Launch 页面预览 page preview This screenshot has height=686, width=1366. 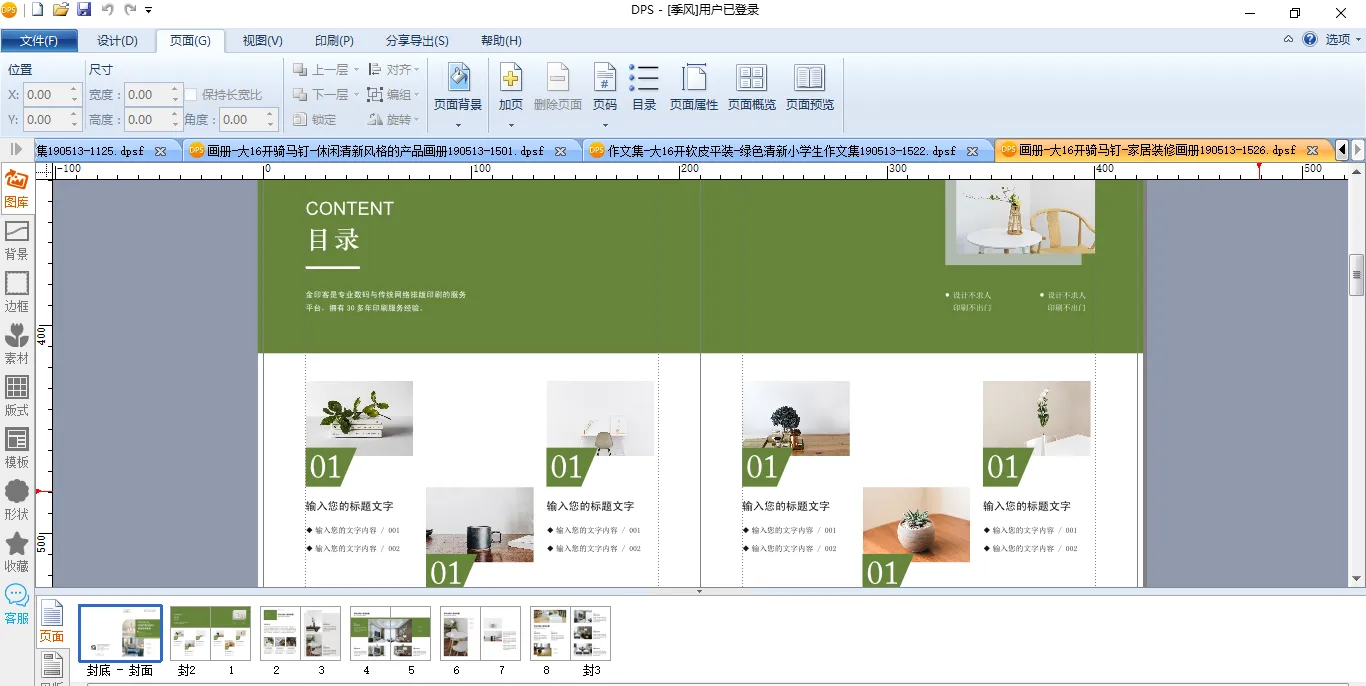[809, 88]
